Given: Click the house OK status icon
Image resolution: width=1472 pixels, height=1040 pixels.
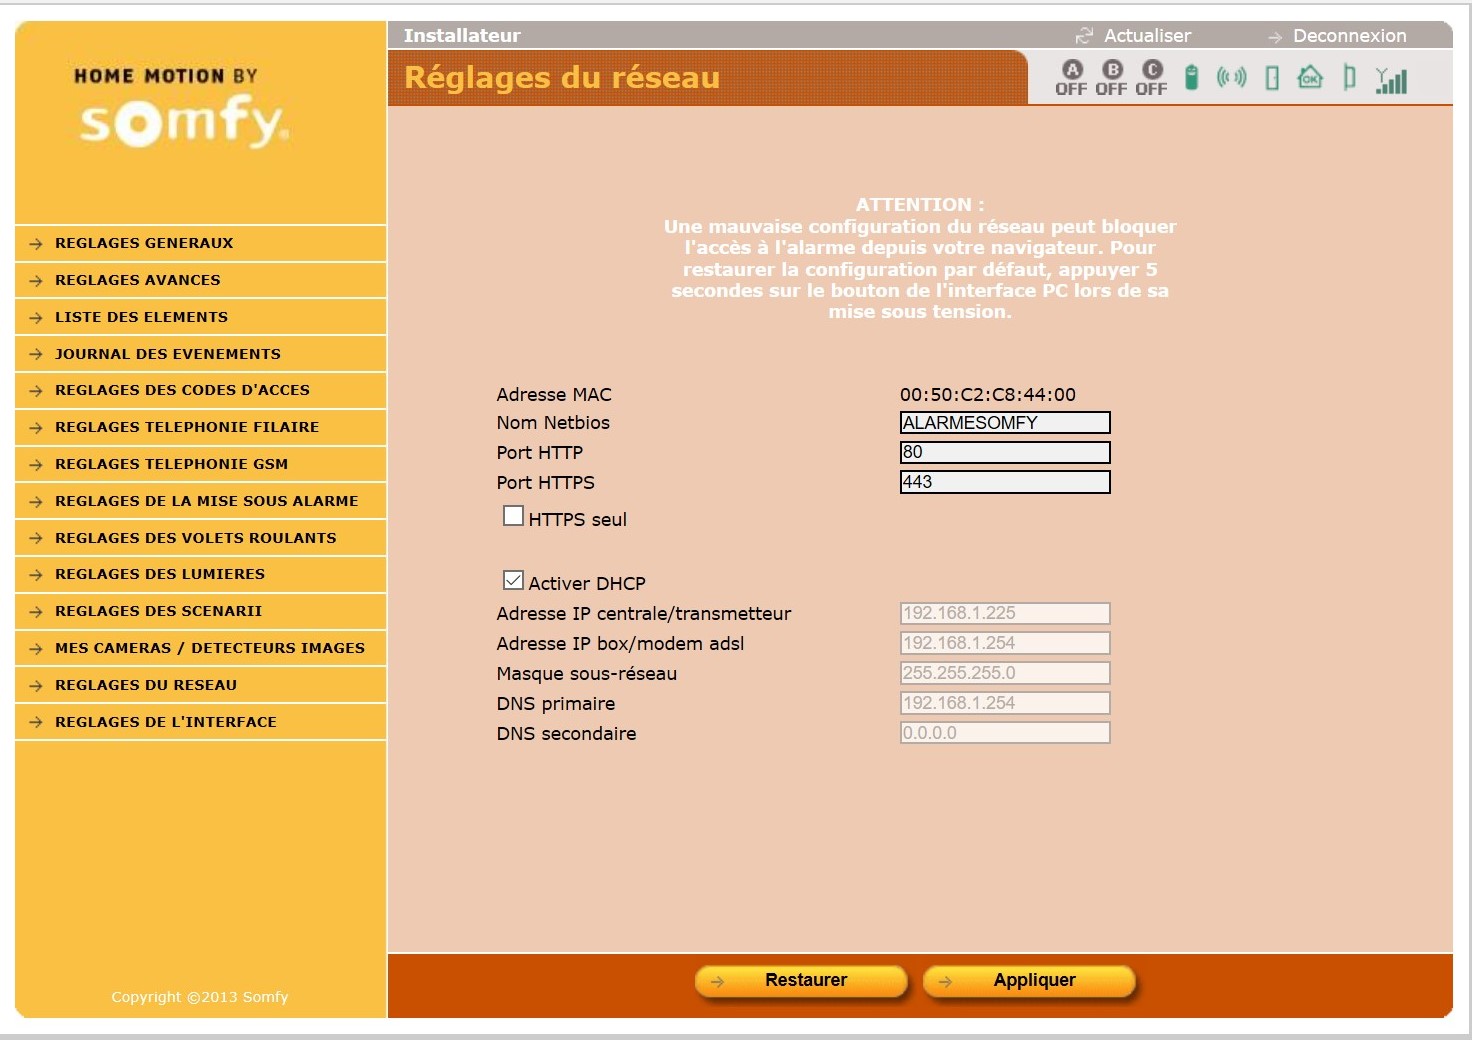Looking at the screenshot, I should click(1310, 77).
